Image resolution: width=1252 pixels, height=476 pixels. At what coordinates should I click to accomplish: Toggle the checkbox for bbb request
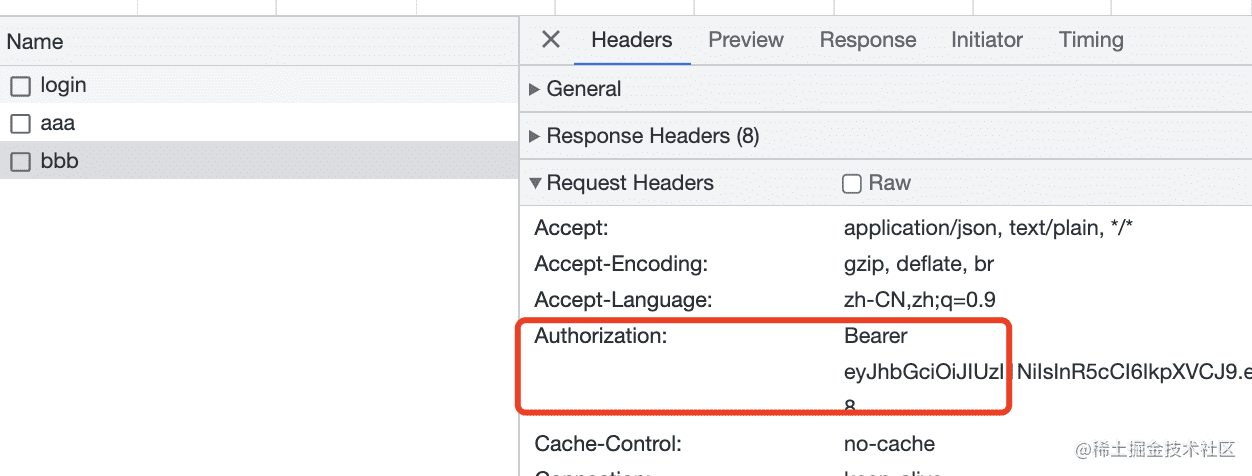pyautogui.click(x=20, y=162)
